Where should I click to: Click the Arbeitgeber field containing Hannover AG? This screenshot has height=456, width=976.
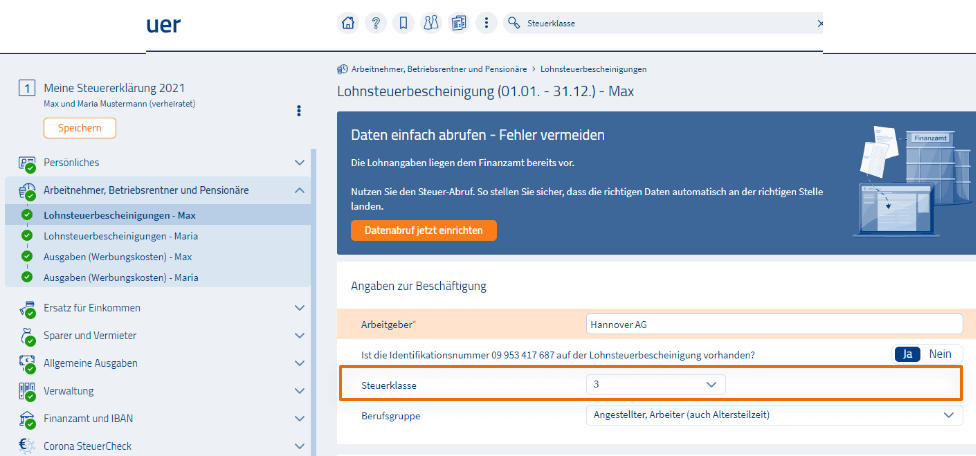click(x=773, y=324)
